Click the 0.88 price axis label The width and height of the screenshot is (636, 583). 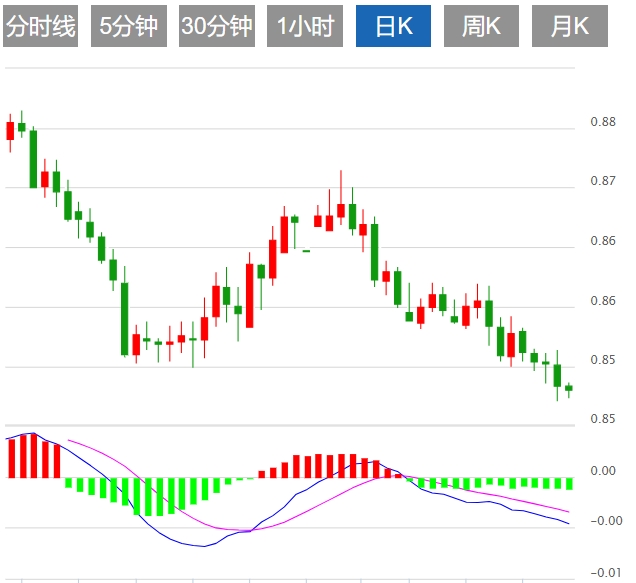coord(603,122)
